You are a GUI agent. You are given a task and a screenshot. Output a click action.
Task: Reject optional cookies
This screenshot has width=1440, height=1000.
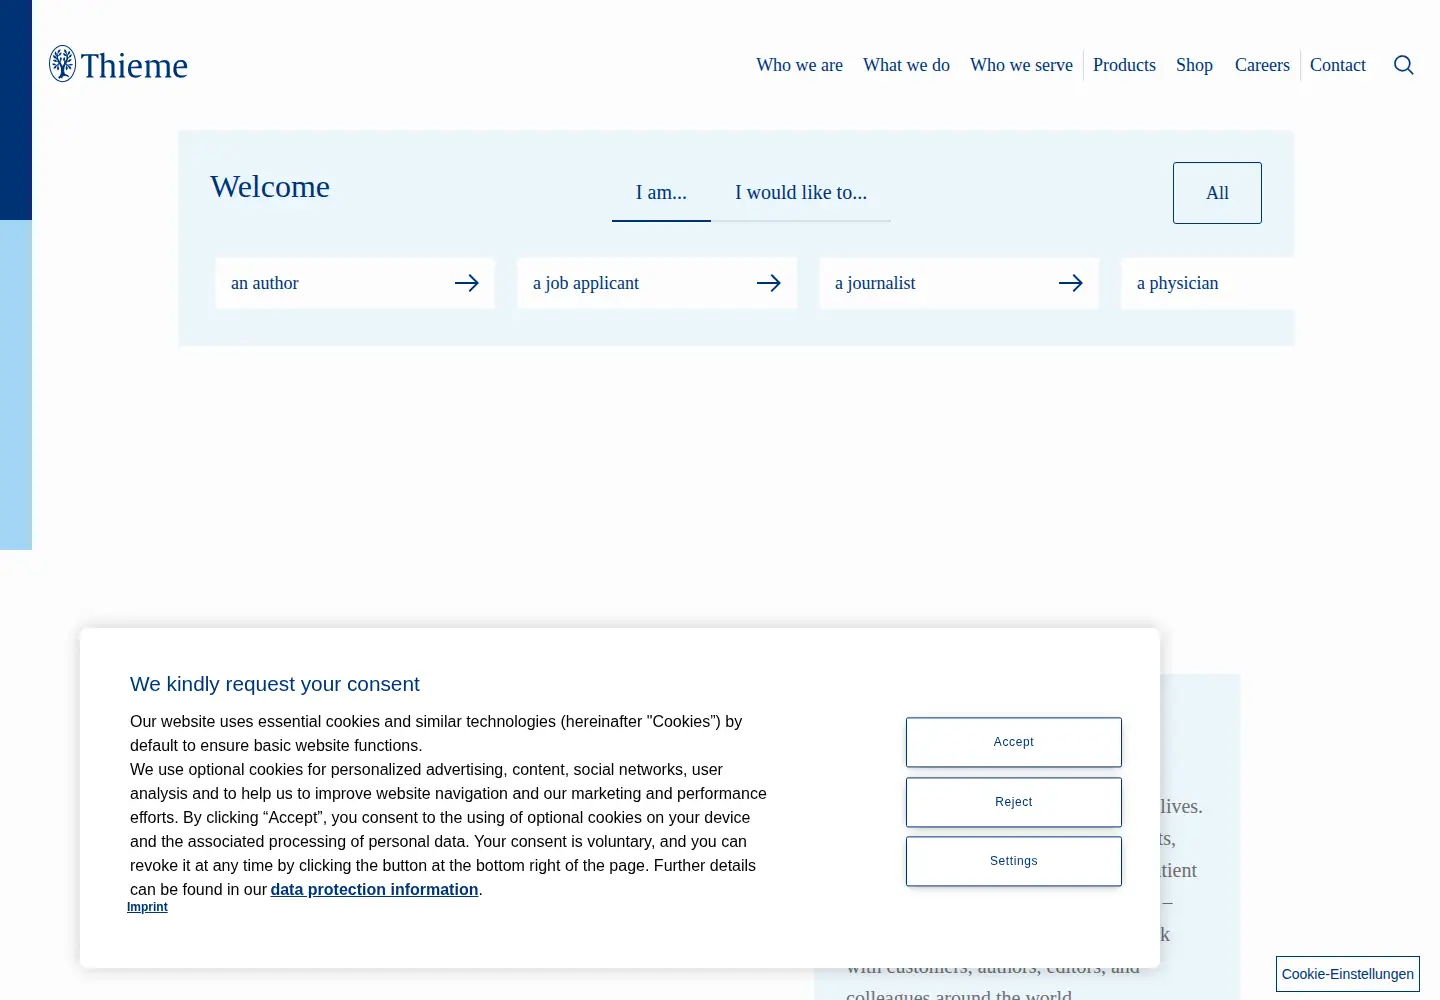1014,802
